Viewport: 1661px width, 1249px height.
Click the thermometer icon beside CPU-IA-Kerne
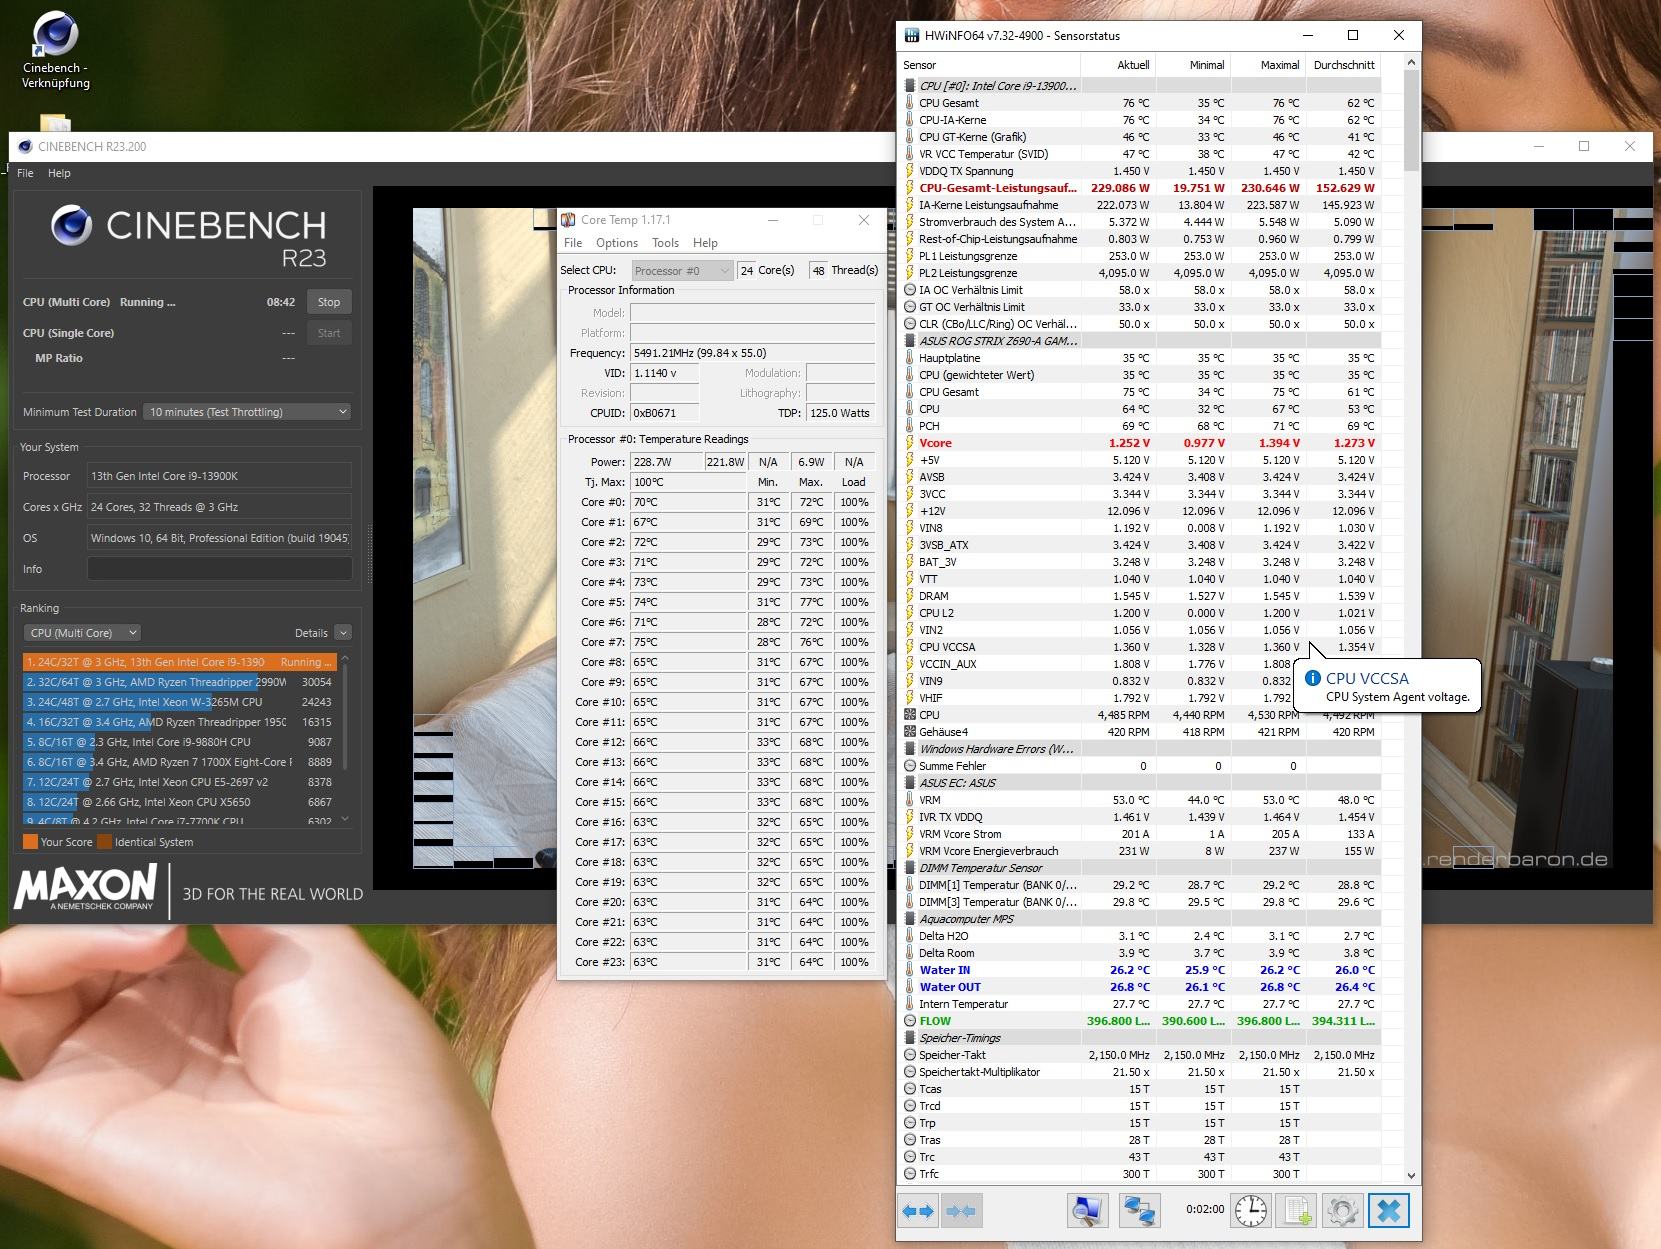coord(910,120)
